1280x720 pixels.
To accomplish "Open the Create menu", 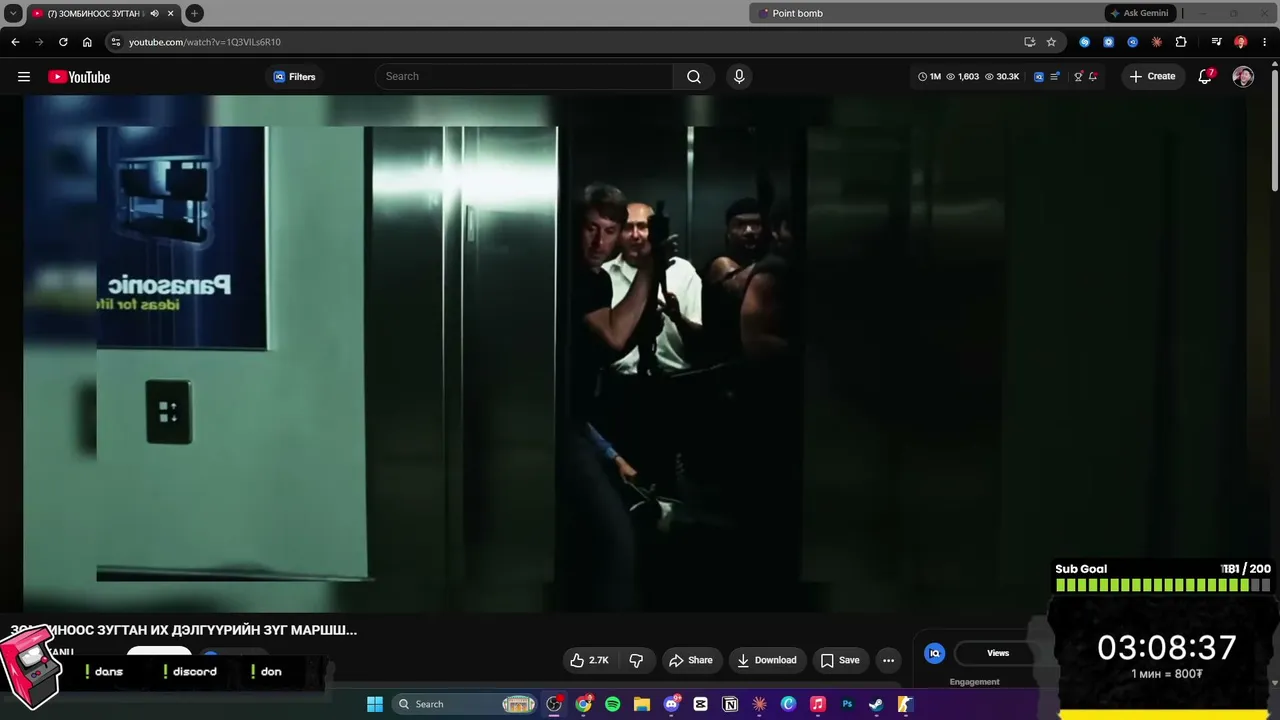I will coord(1152,77).
